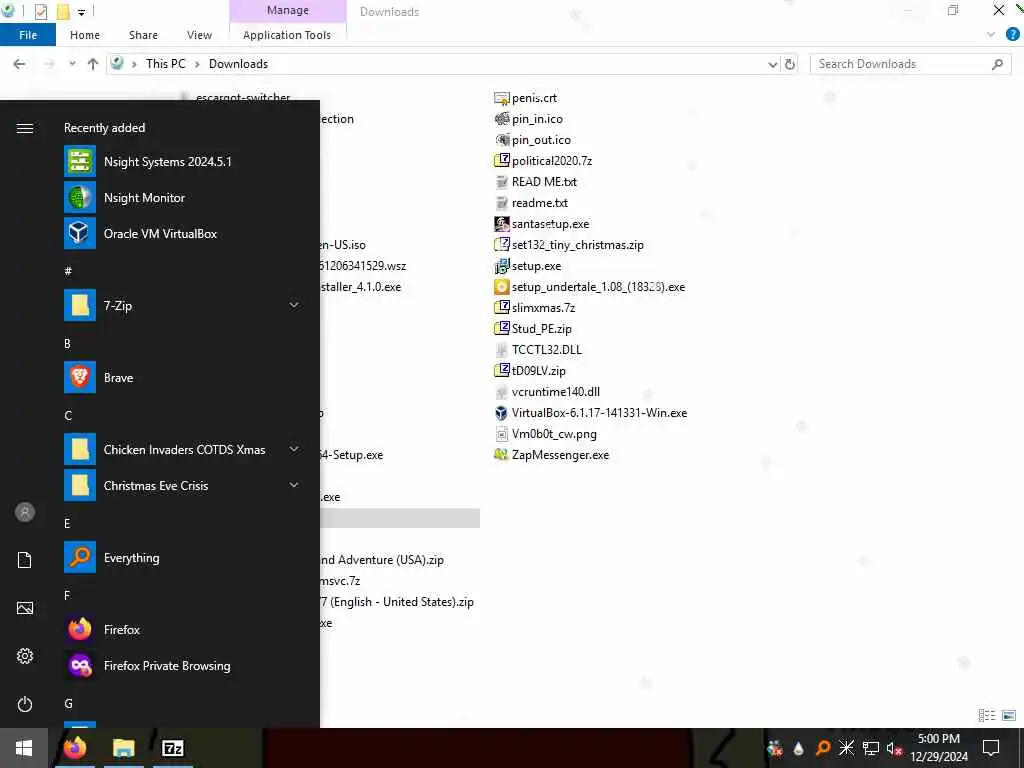
Task: Open the Everything tray search icon
Action: coord(823,748)
